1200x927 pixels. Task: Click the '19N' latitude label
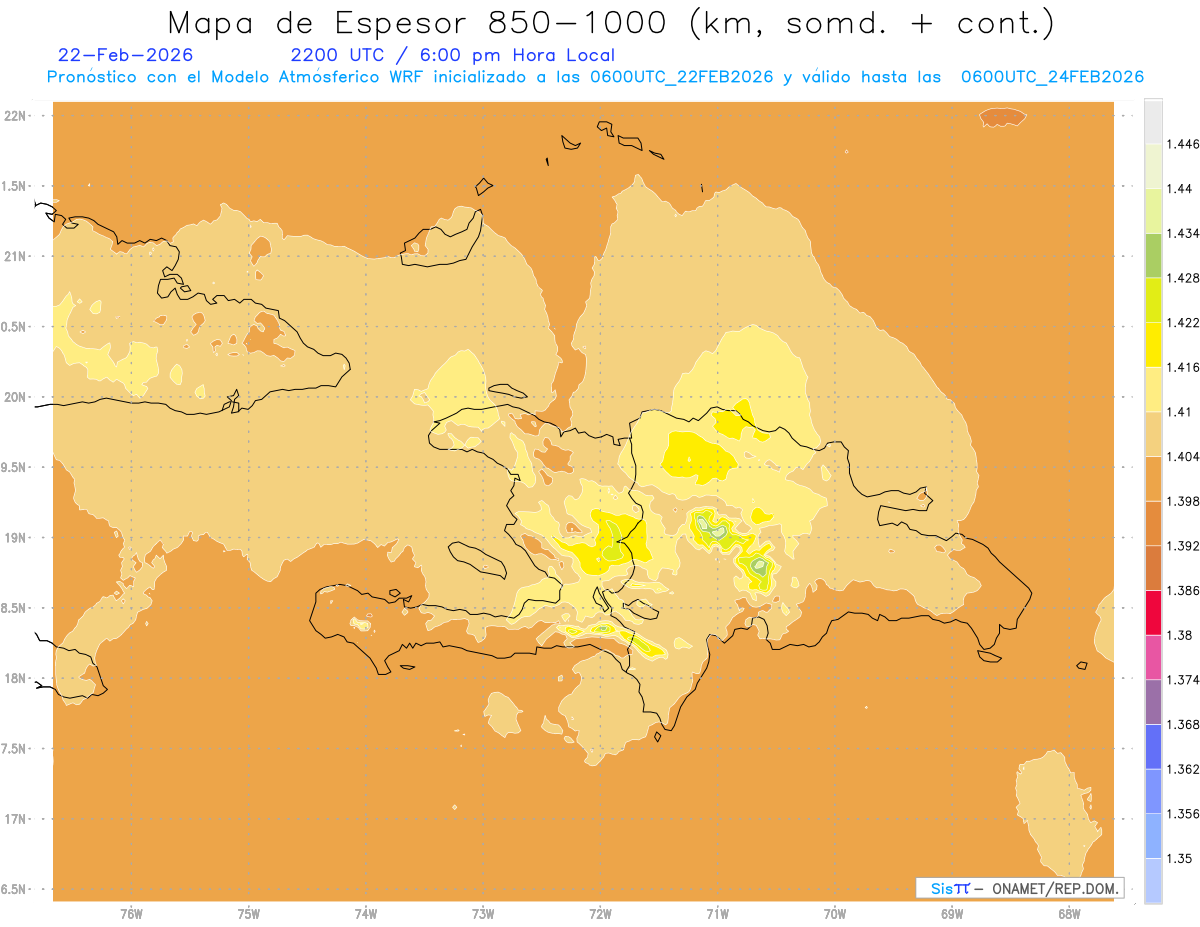(16, 538)
